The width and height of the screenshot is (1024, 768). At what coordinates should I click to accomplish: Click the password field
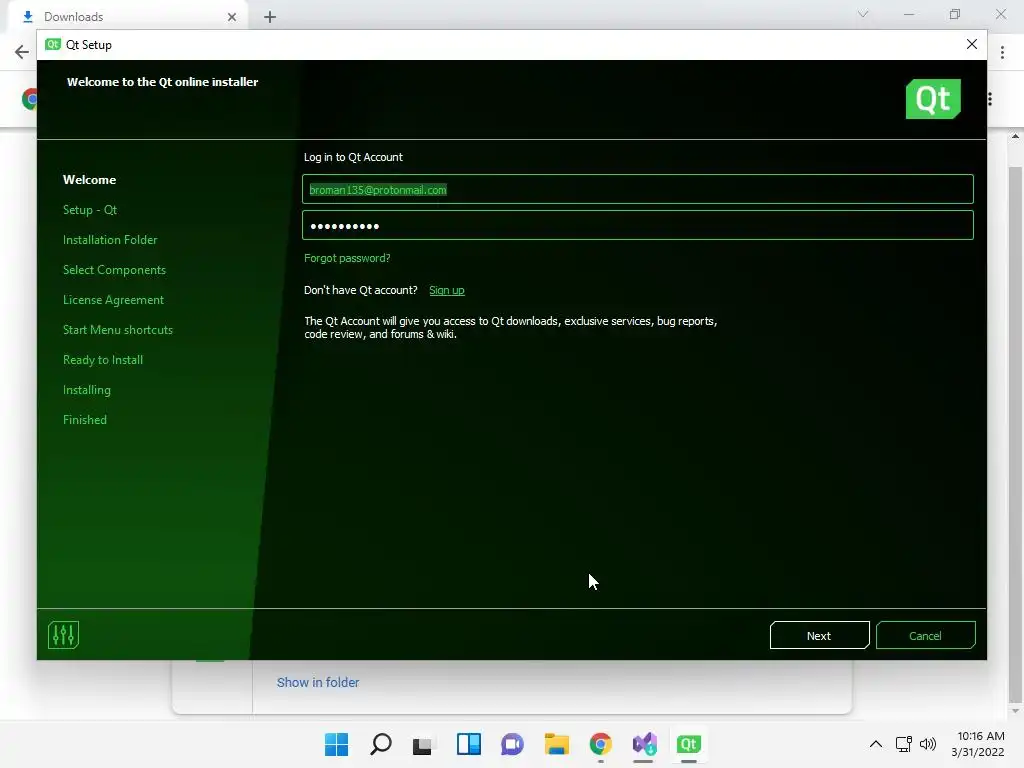click(x=637, y=225)
